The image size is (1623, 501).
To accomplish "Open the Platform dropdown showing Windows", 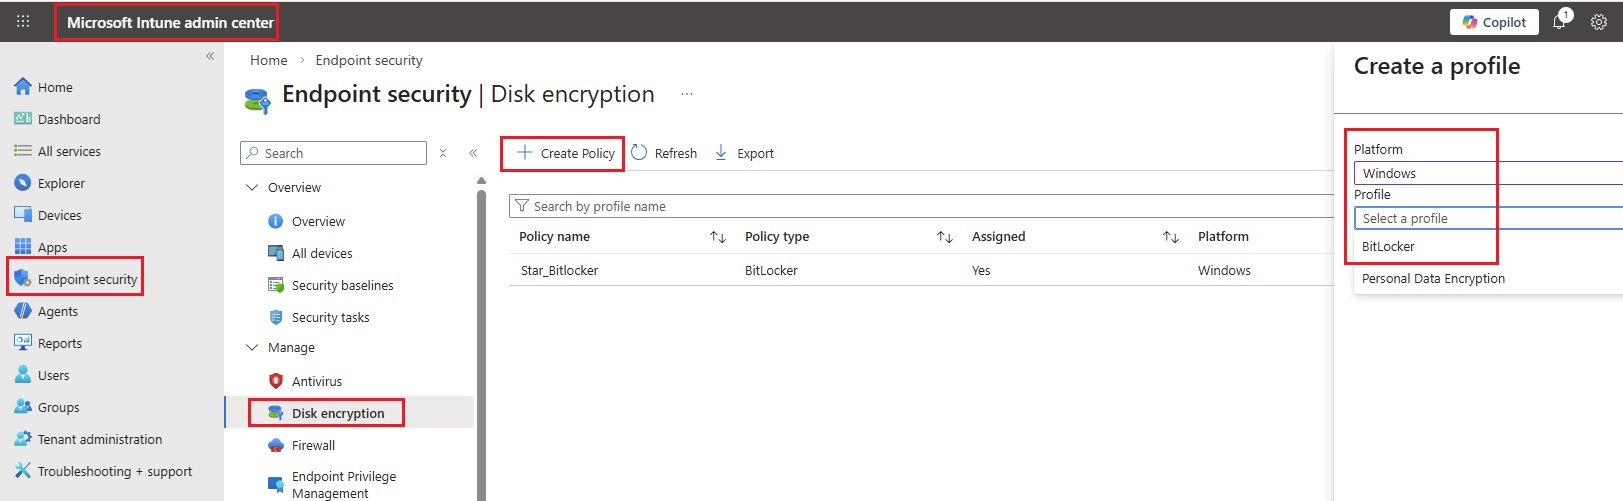I will click(1485, 173).
